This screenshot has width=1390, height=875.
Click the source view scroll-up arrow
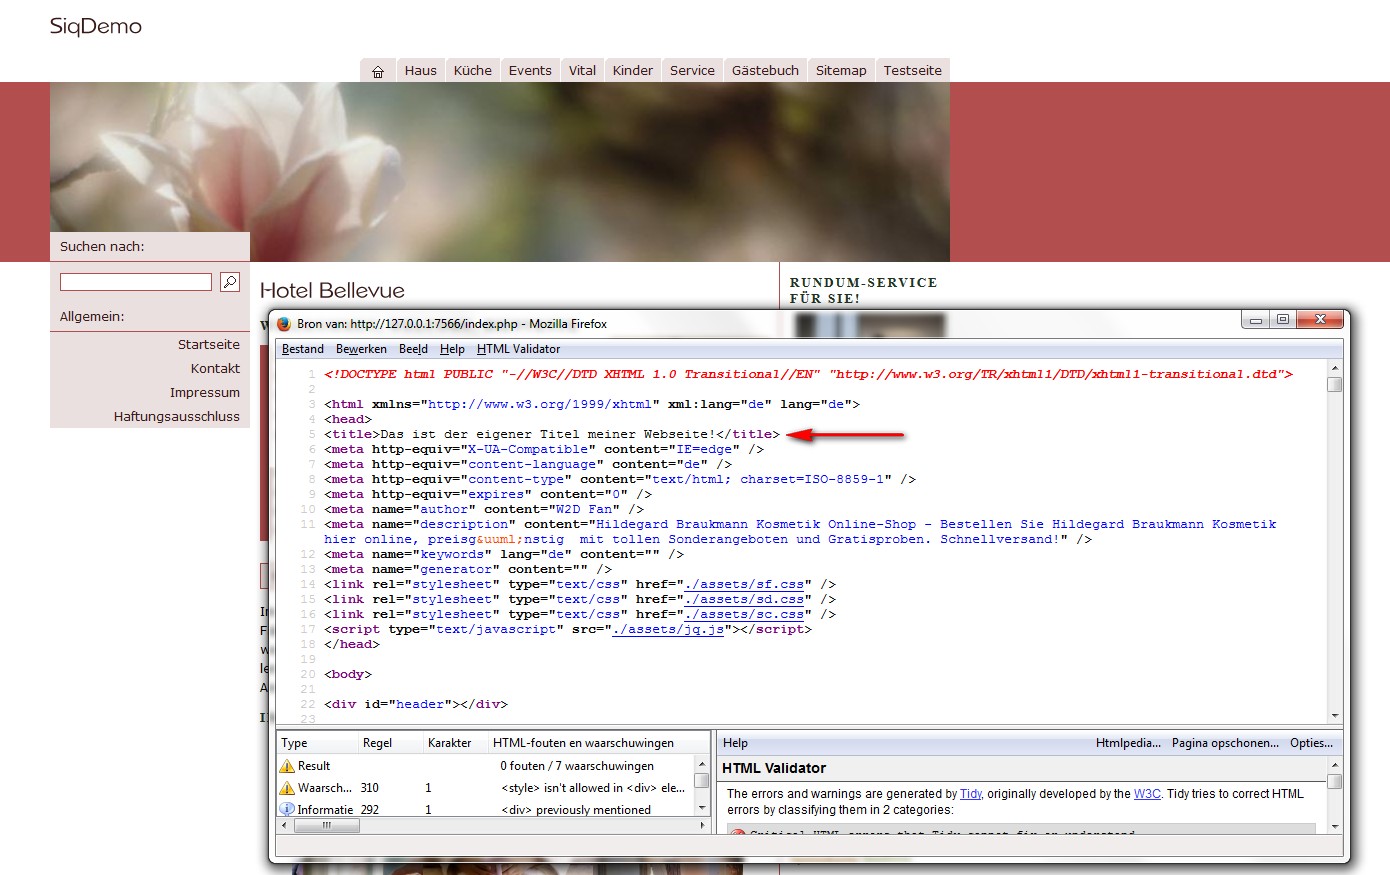[x=1335, y=368]
